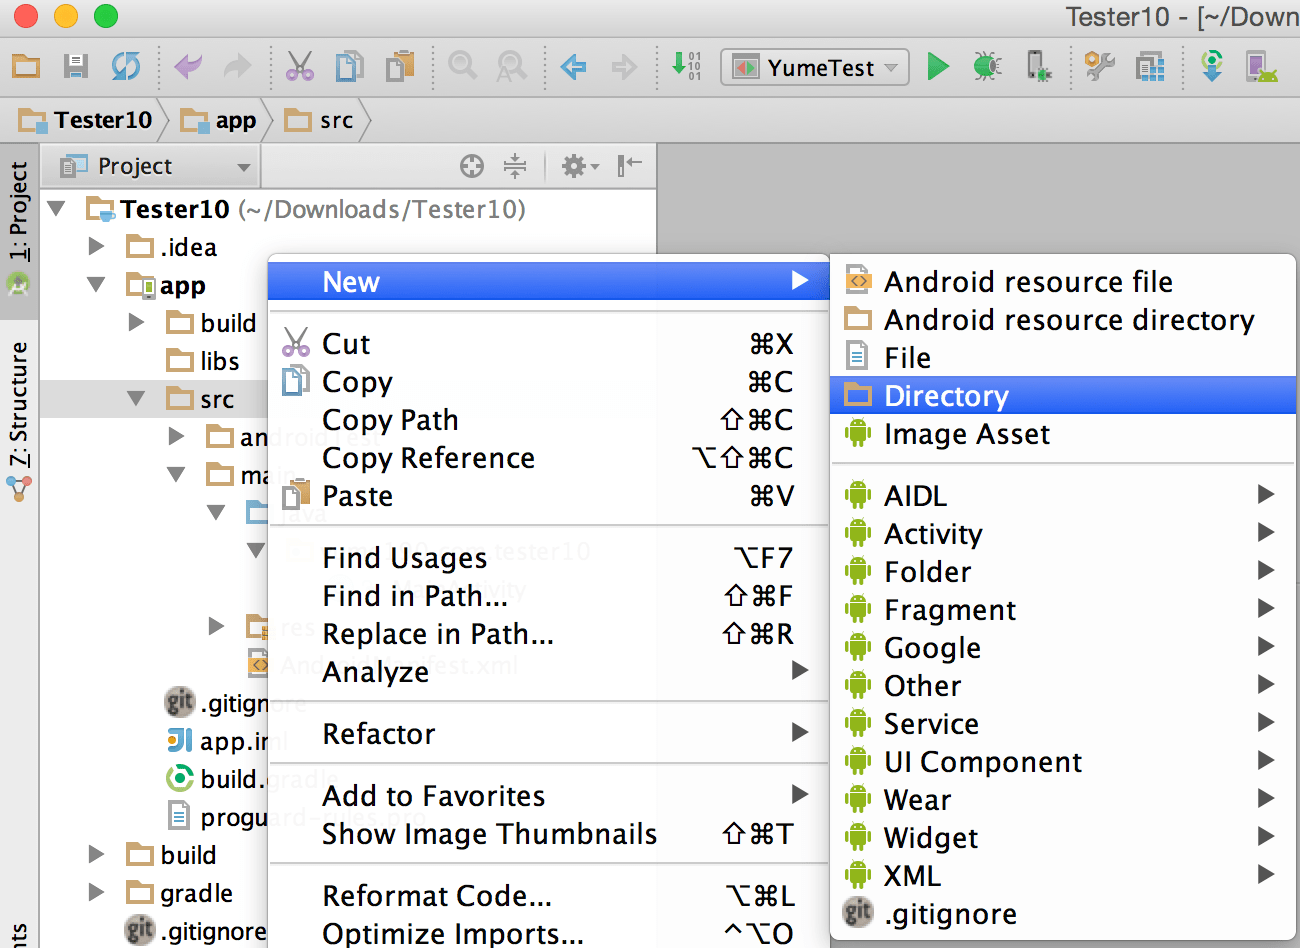The width and height of the screenshot is (1300, 948).
Task: Open the Structure side tab
Action: (19, 420)
